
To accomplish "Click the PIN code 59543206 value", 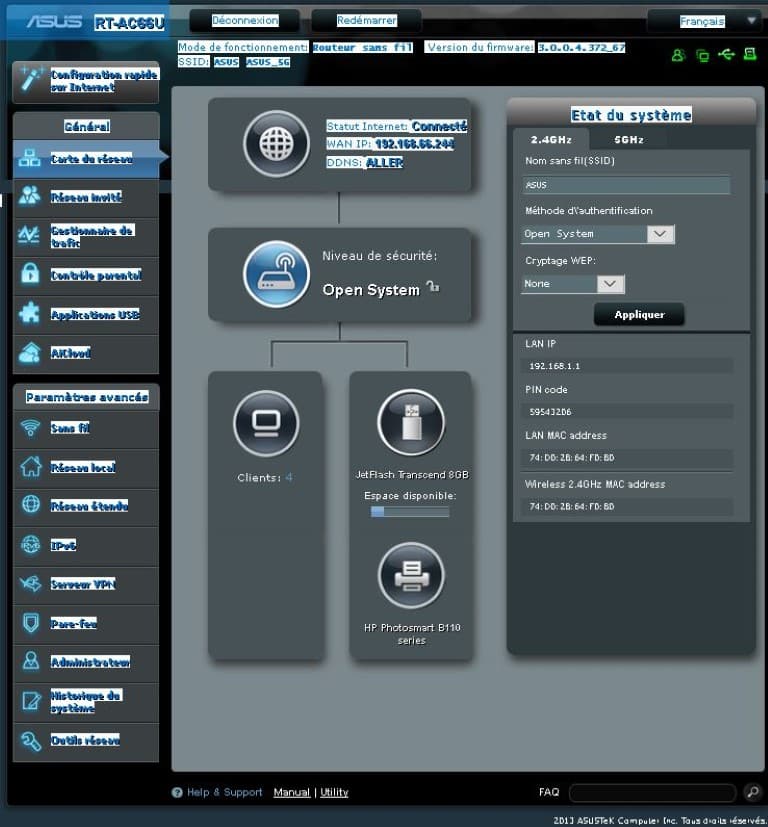I will coord(550,412).
